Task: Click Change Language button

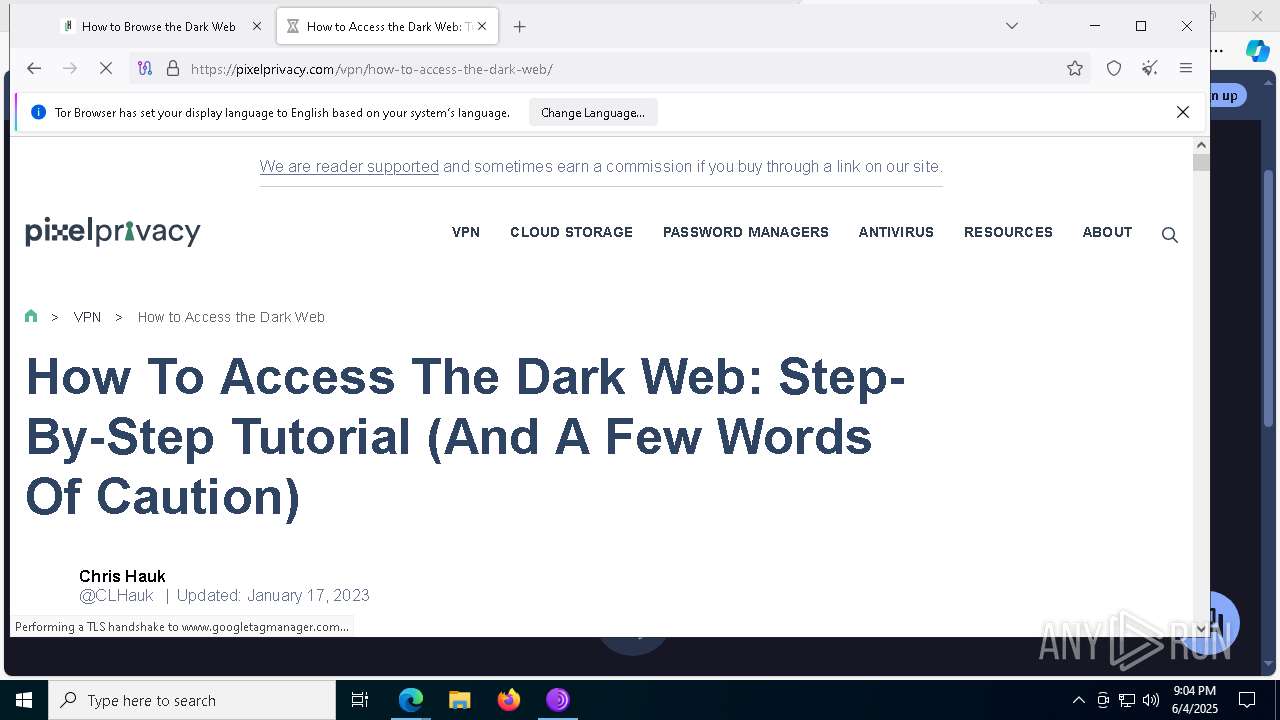Action: pyautogui.click(x=593, y=113)
